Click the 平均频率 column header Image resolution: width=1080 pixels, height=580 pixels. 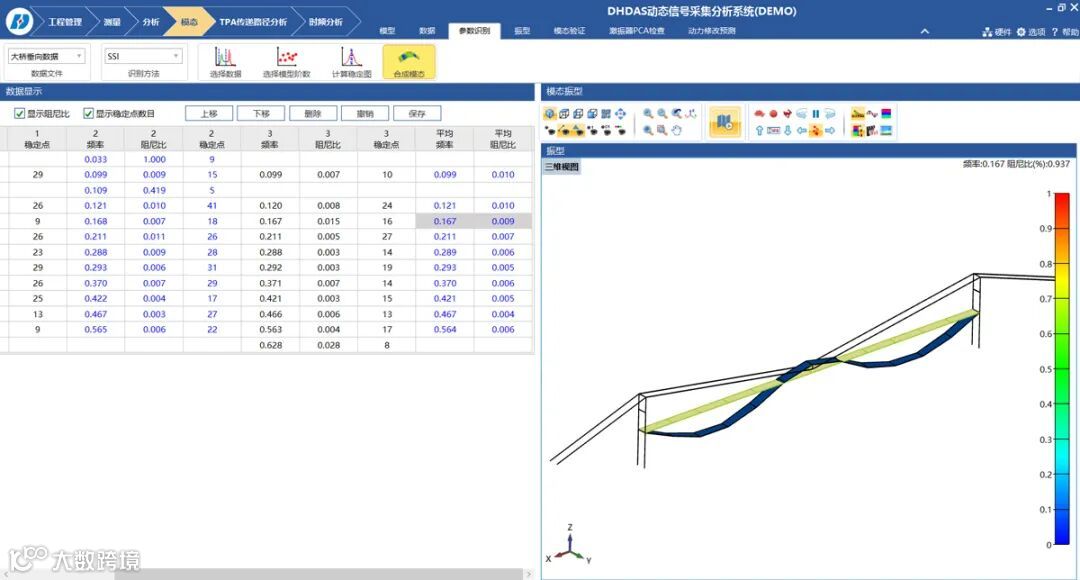pos(445,138)
